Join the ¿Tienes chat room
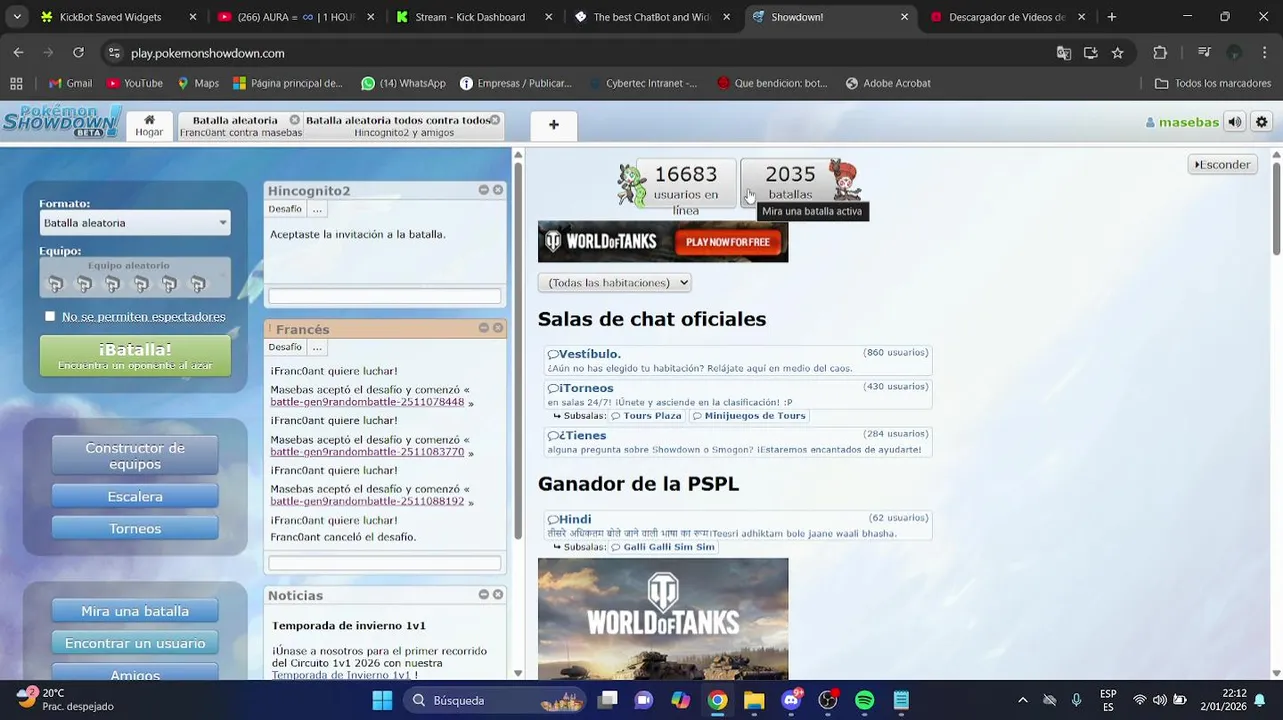The height and width of the screenshot is (720, 1283). (x=738, y=442)
